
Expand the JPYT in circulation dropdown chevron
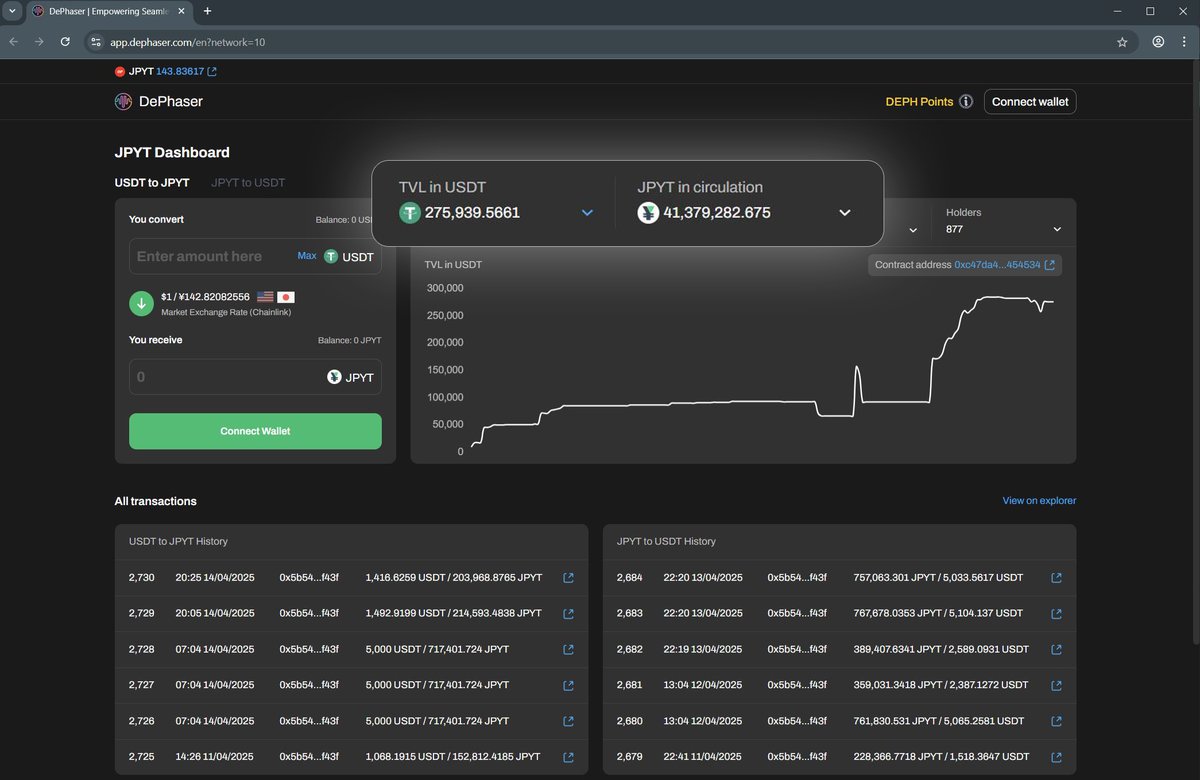click(x=845, y=213)
